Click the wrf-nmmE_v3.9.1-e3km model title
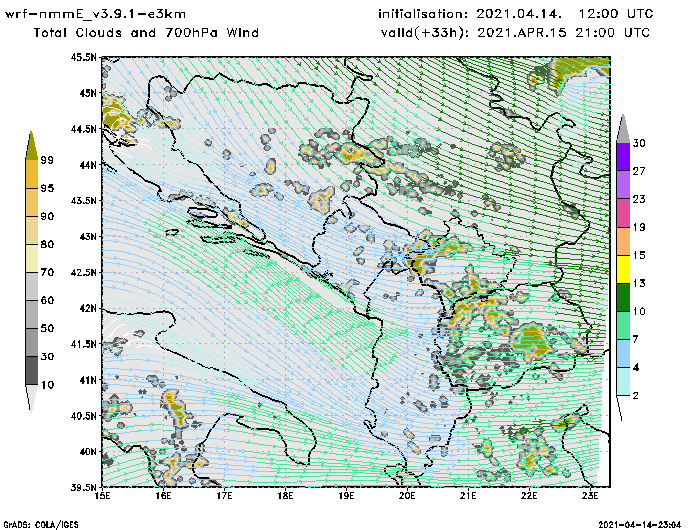 click(95, 15)
